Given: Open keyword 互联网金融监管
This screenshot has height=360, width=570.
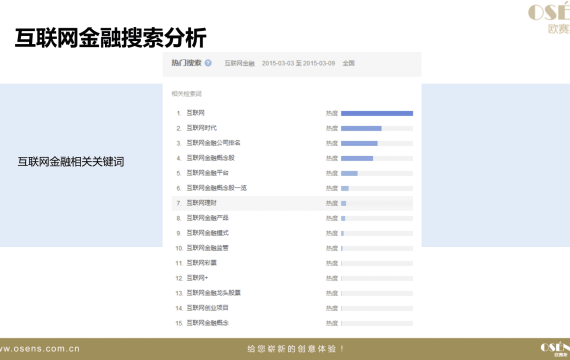Looking at the screenshot, I should click(208, 248).
